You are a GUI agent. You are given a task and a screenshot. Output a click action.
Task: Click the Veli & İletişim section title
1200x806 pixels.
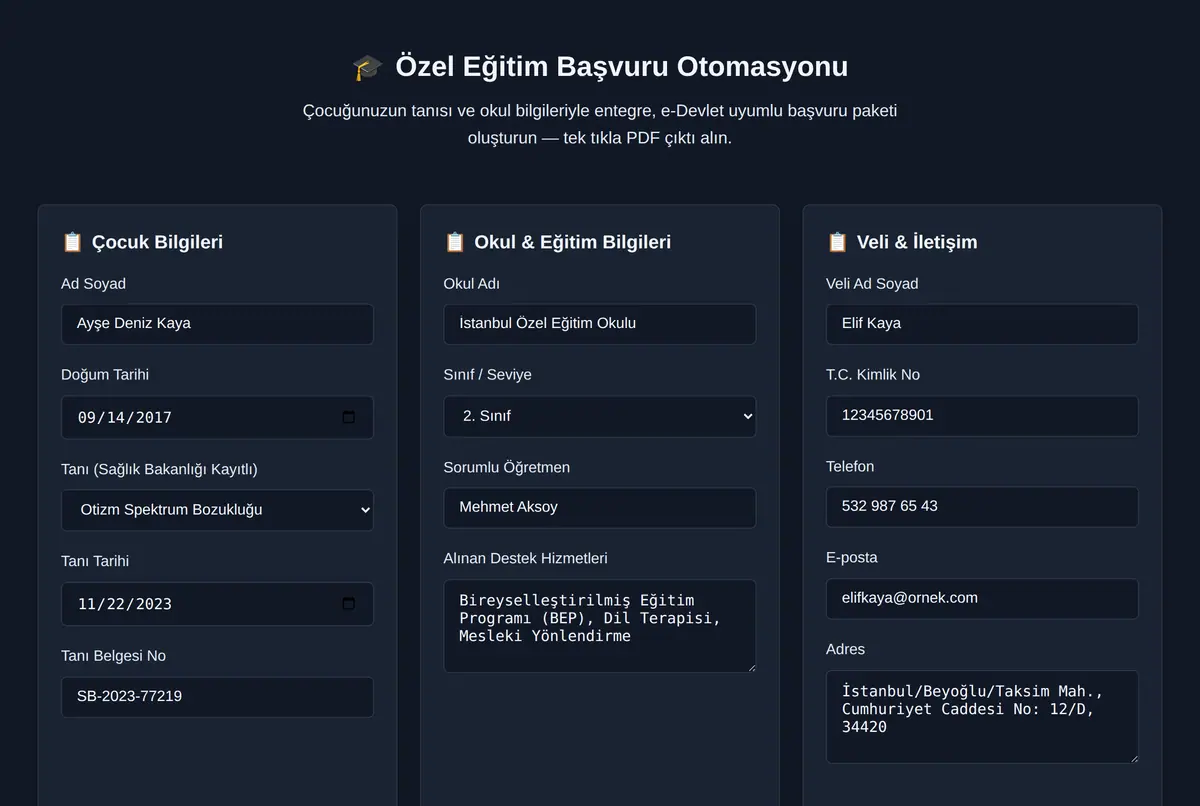coord(917,242)
